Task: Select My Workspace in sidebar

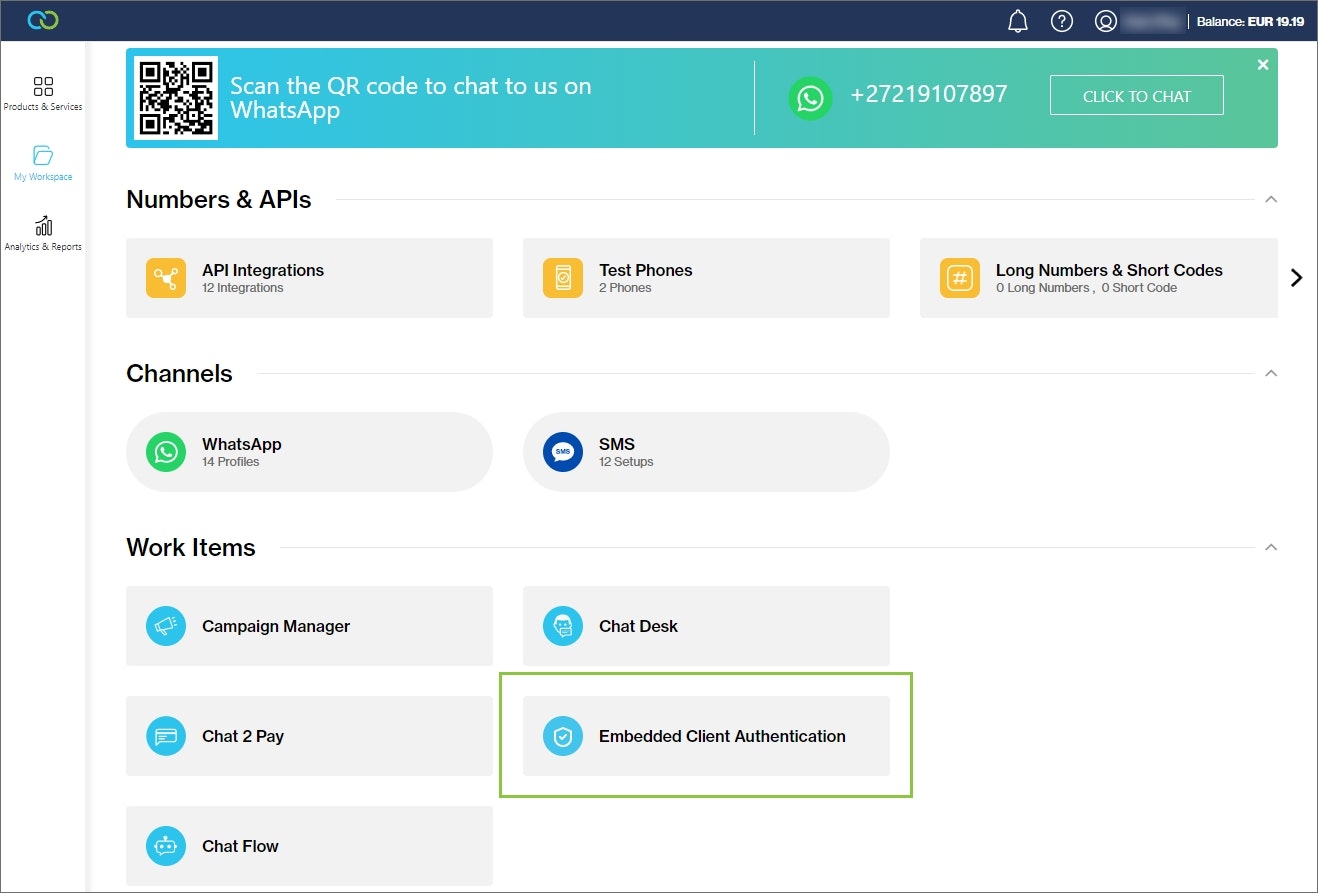Action: (x=43, y=163)
